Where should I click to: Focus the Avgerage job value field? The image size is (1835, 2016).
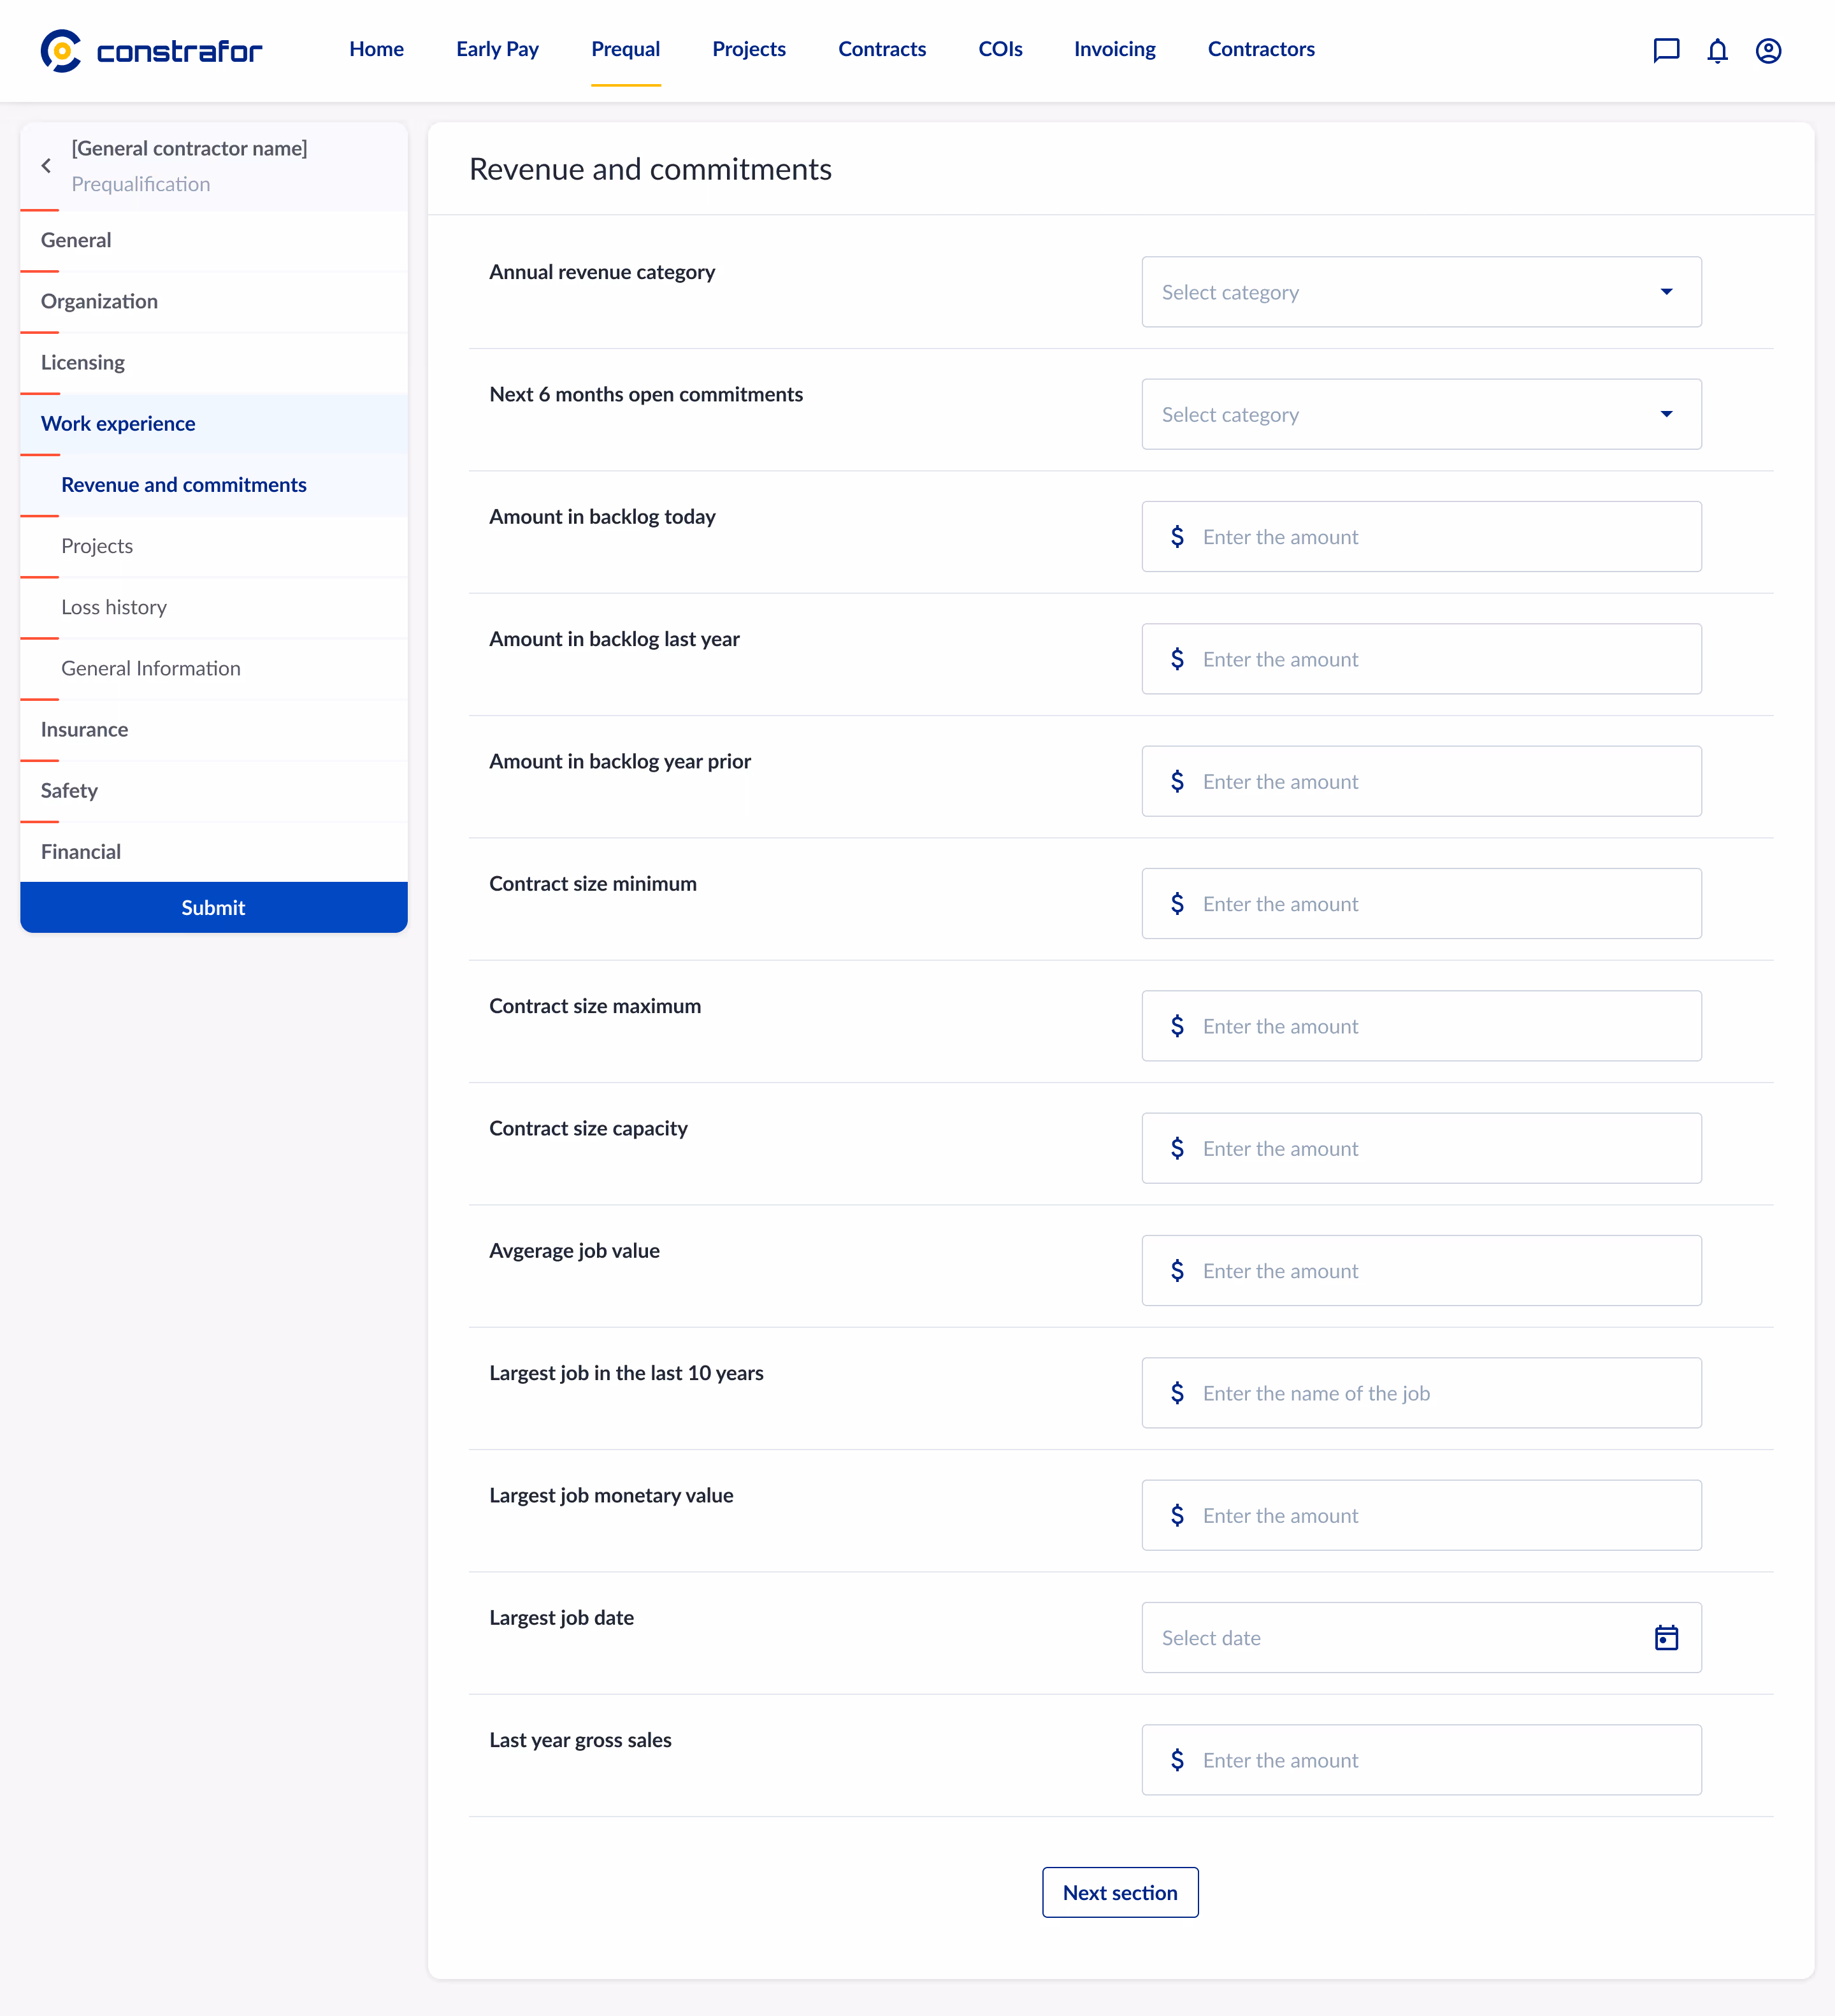pyautogui.click(x=1421, y=1271)
